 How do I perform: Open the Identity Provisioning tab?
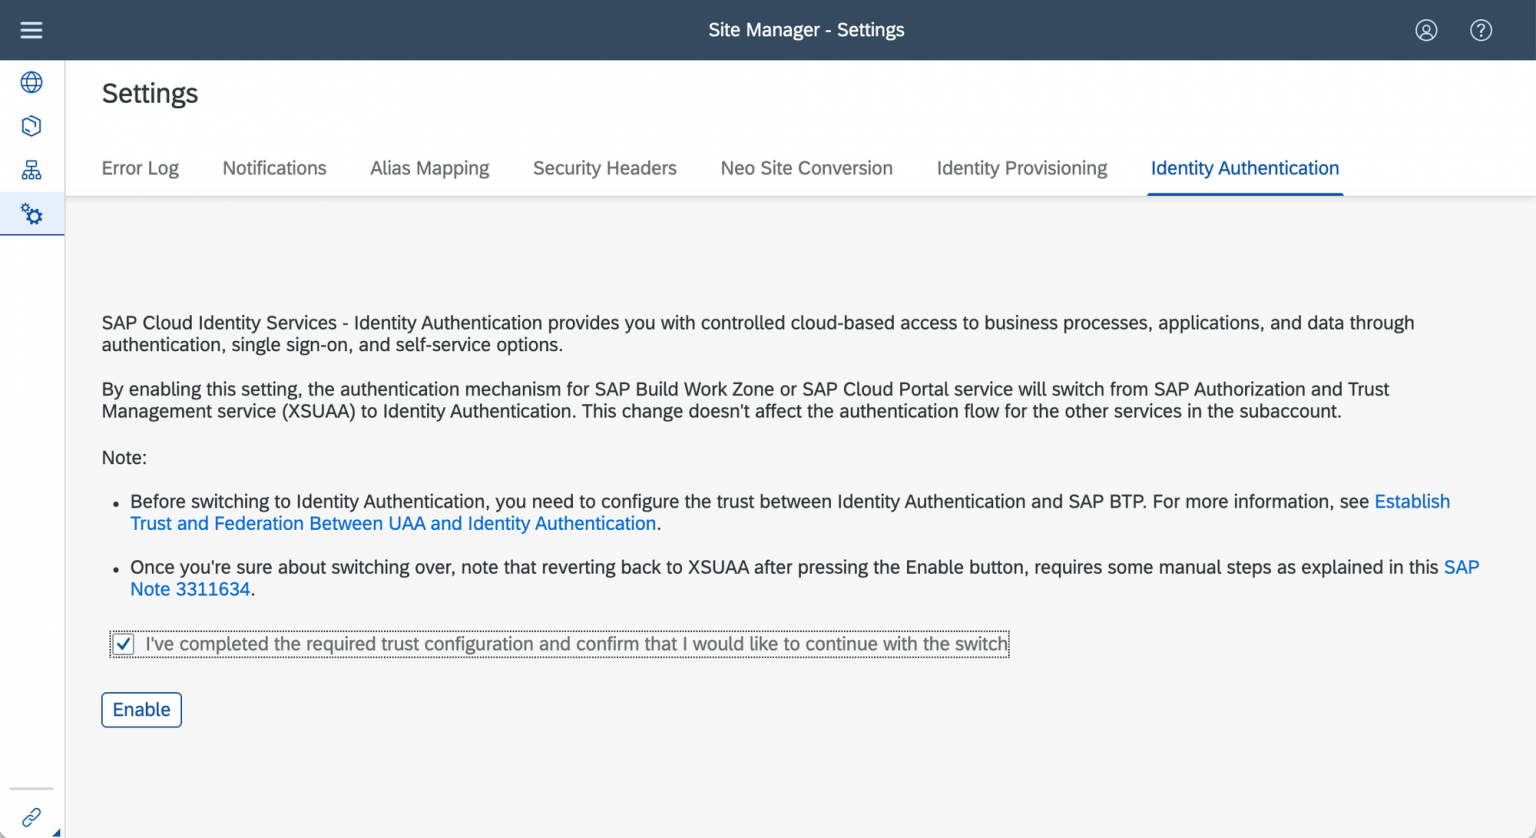[1021, 168]
